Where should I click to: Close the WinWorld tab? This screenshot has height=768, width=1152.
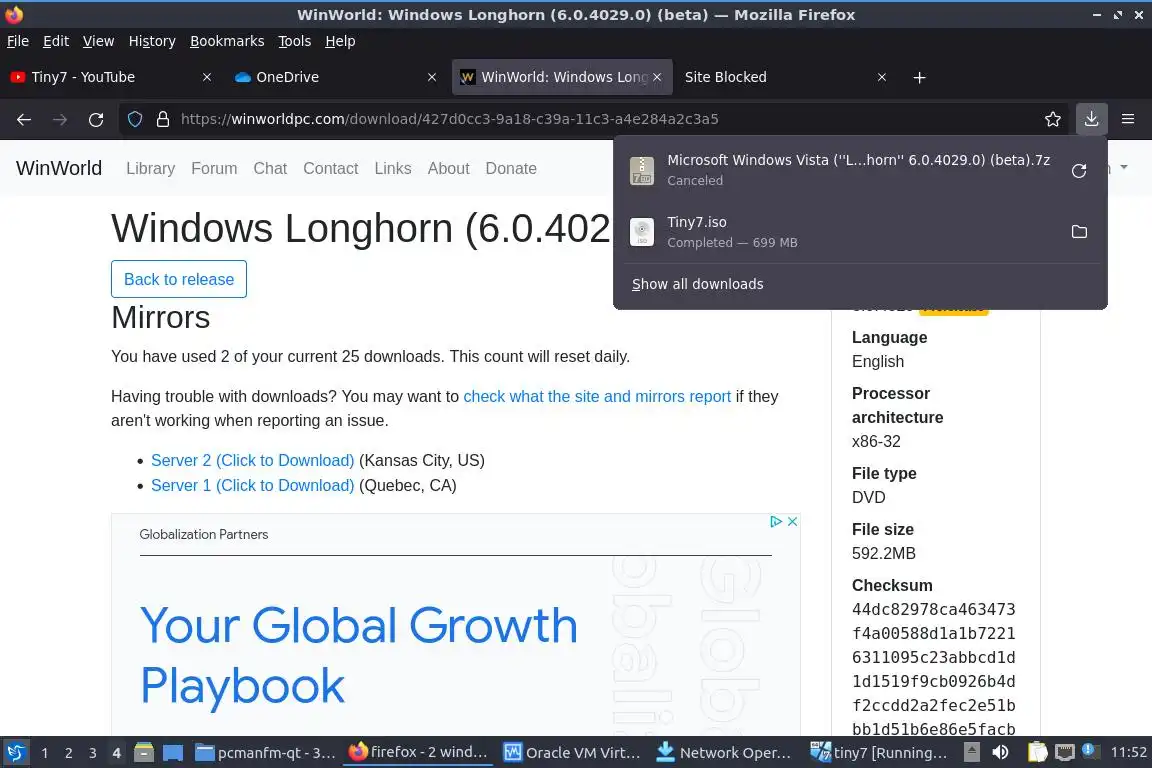coord(657,77)
